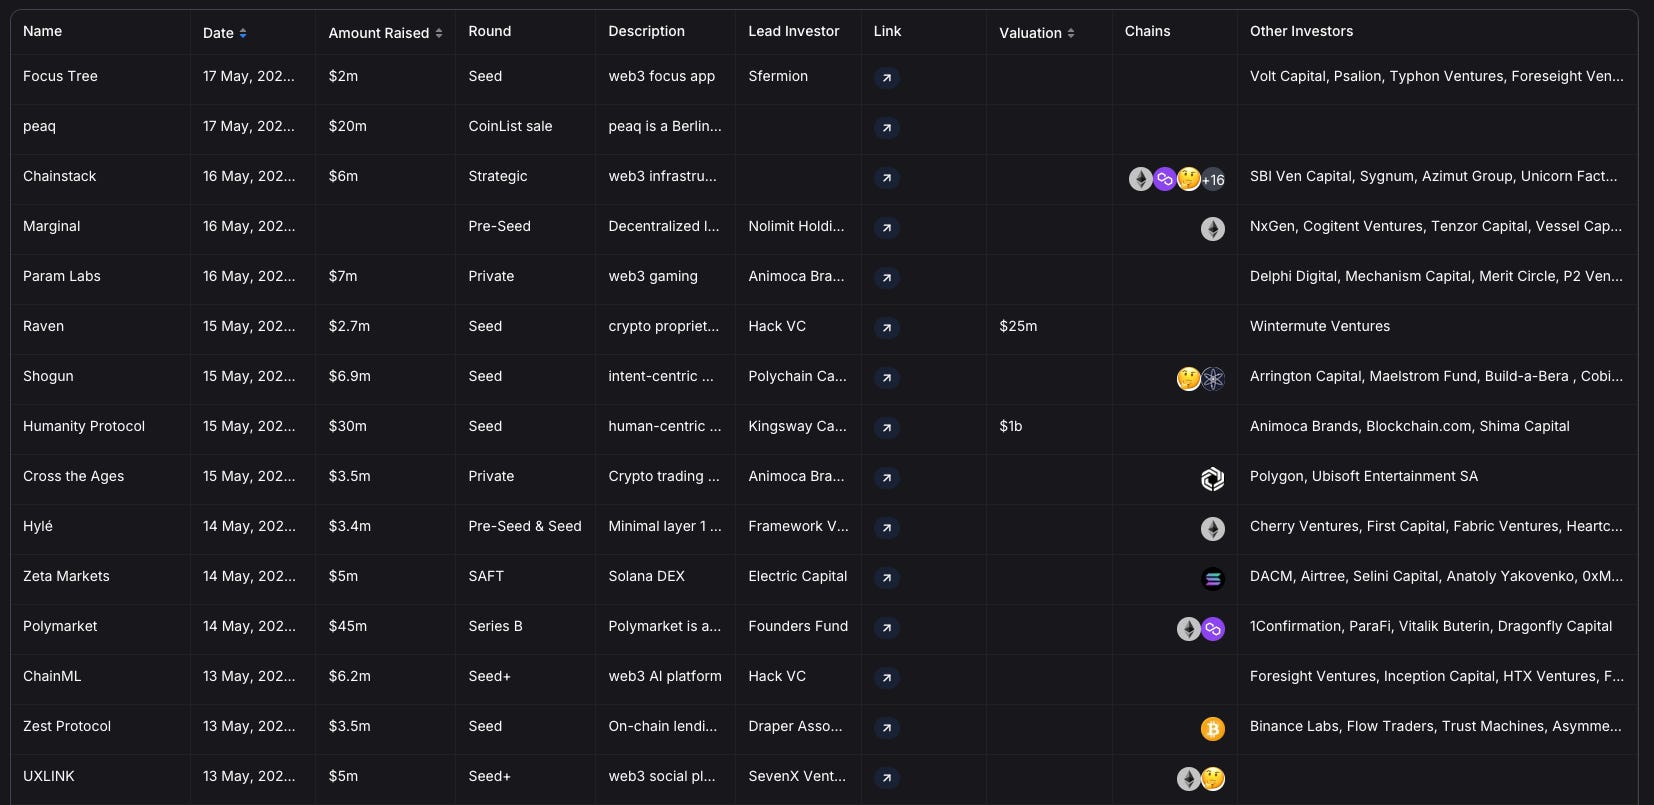Sort the table by Date column
Screen dimensions: 1654x805
point(225,33)
